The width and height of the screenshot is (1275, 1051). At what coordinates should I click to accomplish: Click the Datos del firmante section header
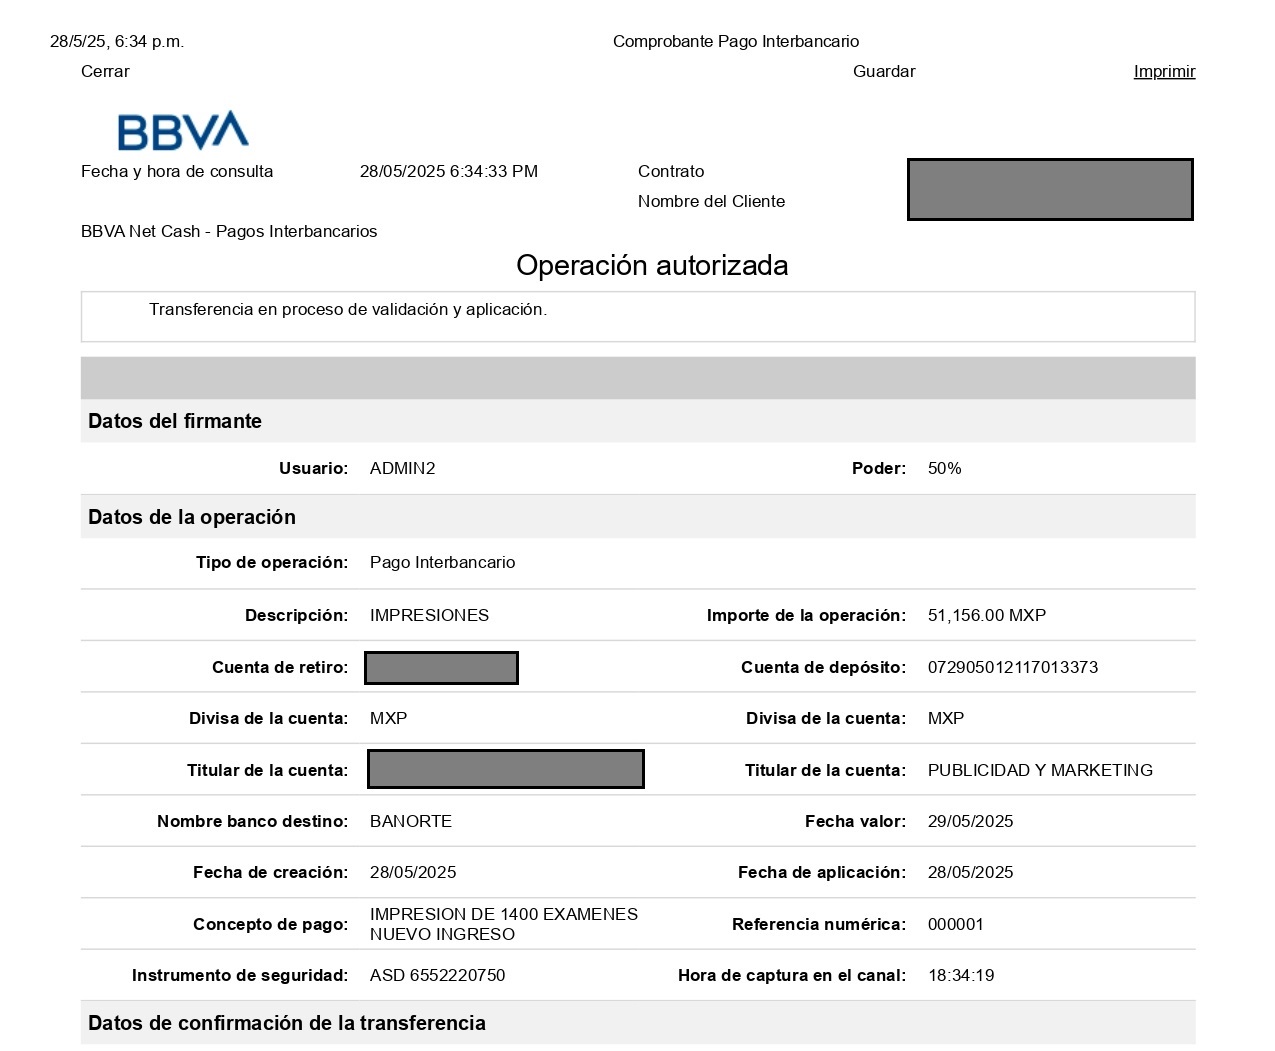[175, 421]
